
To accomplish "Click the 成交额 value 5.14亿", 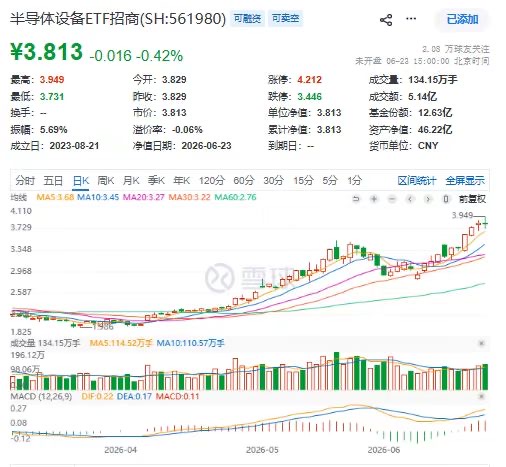I will 423,97.
